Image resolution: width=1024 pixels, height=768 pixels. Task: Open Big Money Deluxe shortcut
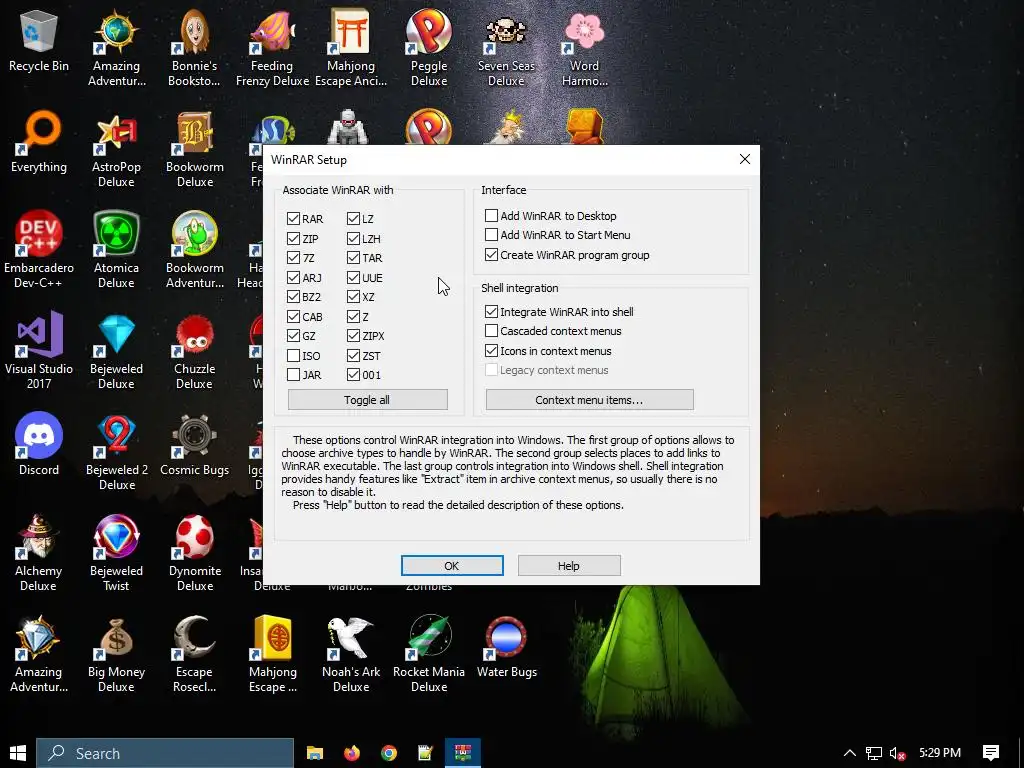(116, 655)
